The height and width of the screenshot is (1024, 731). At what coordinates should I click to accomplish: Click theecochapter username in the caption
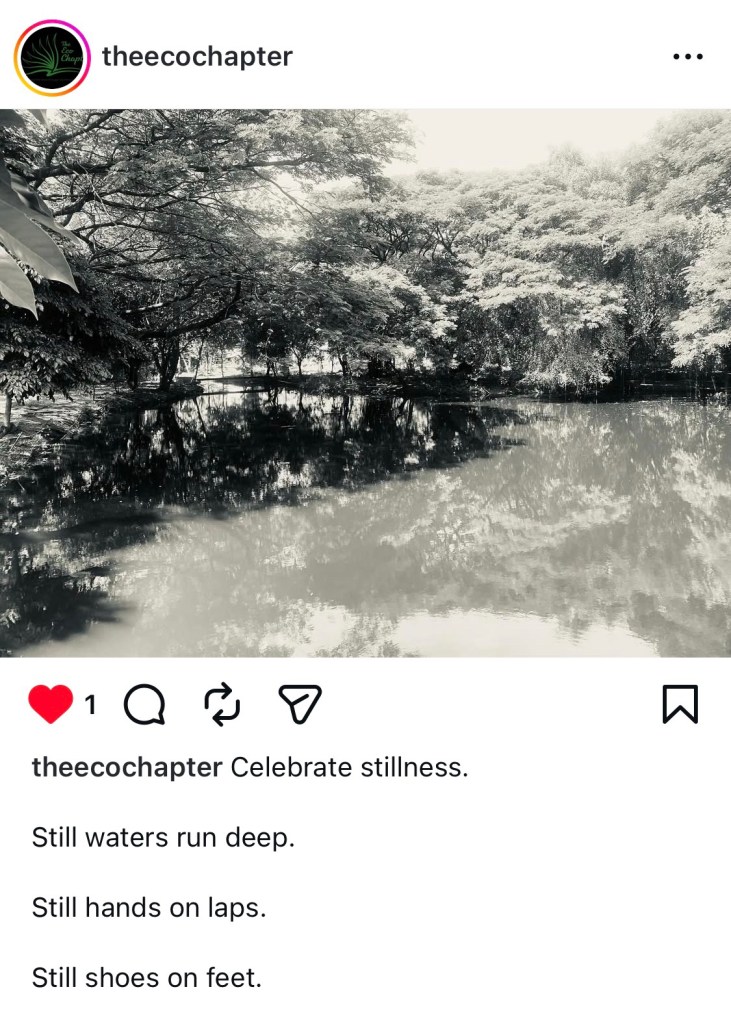tap(127, 768)
